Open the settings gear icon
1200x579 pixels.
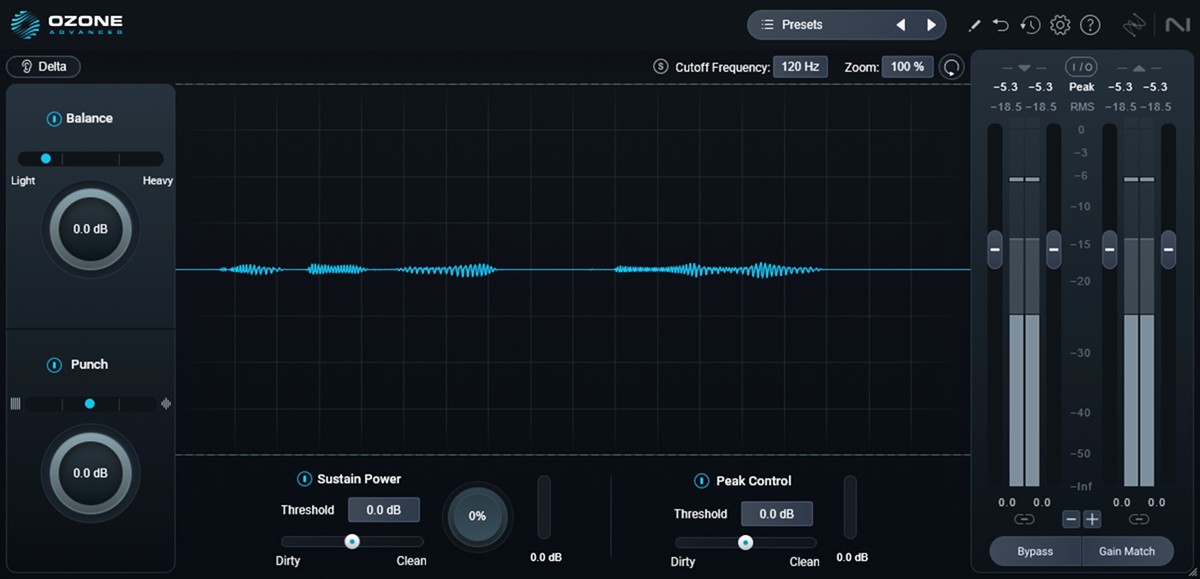click(x=1060, y=25)
